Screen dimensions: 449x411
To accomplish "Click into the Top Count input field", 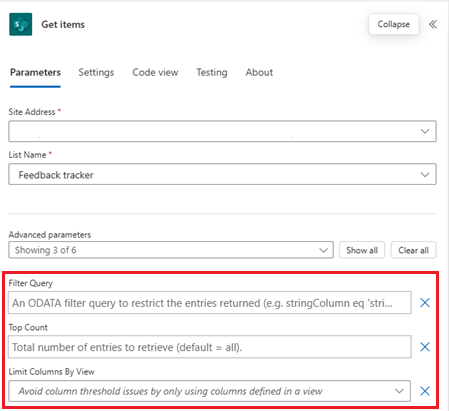I will pos(210,347).
